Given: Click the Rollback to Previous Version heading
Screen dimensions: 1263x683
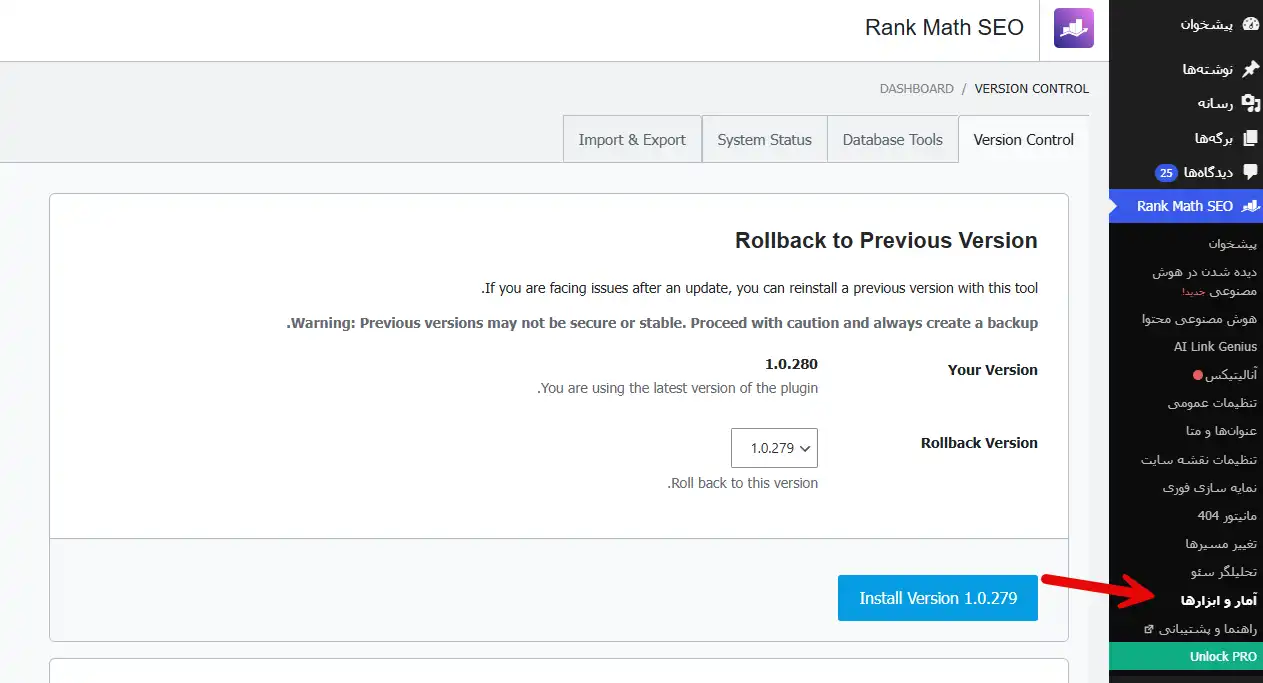Looking at the screenshot, I should (886, 241).
